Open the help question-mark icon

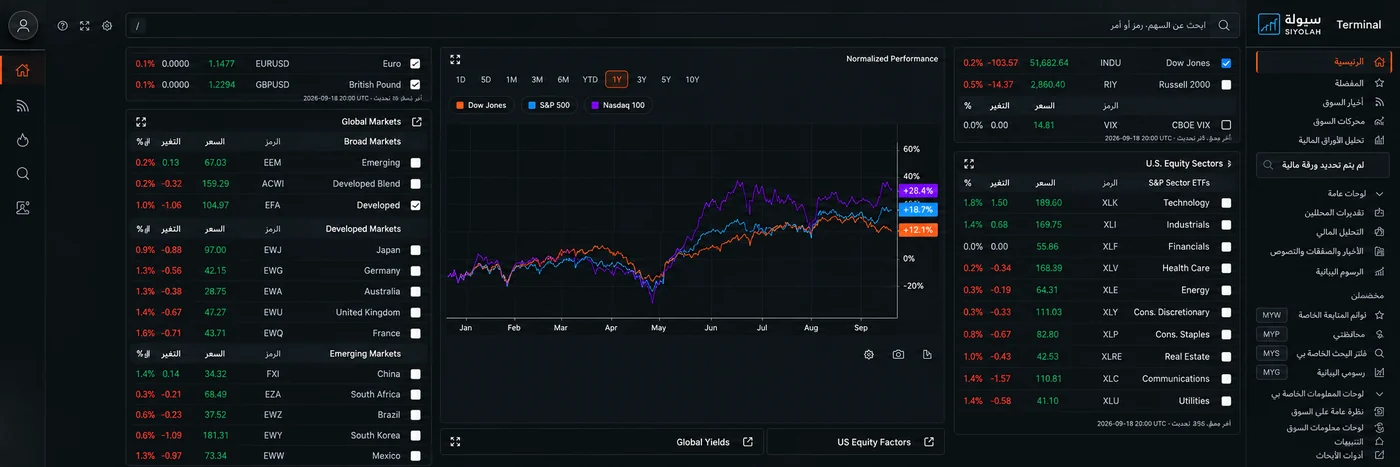click(x=63, y=25)
